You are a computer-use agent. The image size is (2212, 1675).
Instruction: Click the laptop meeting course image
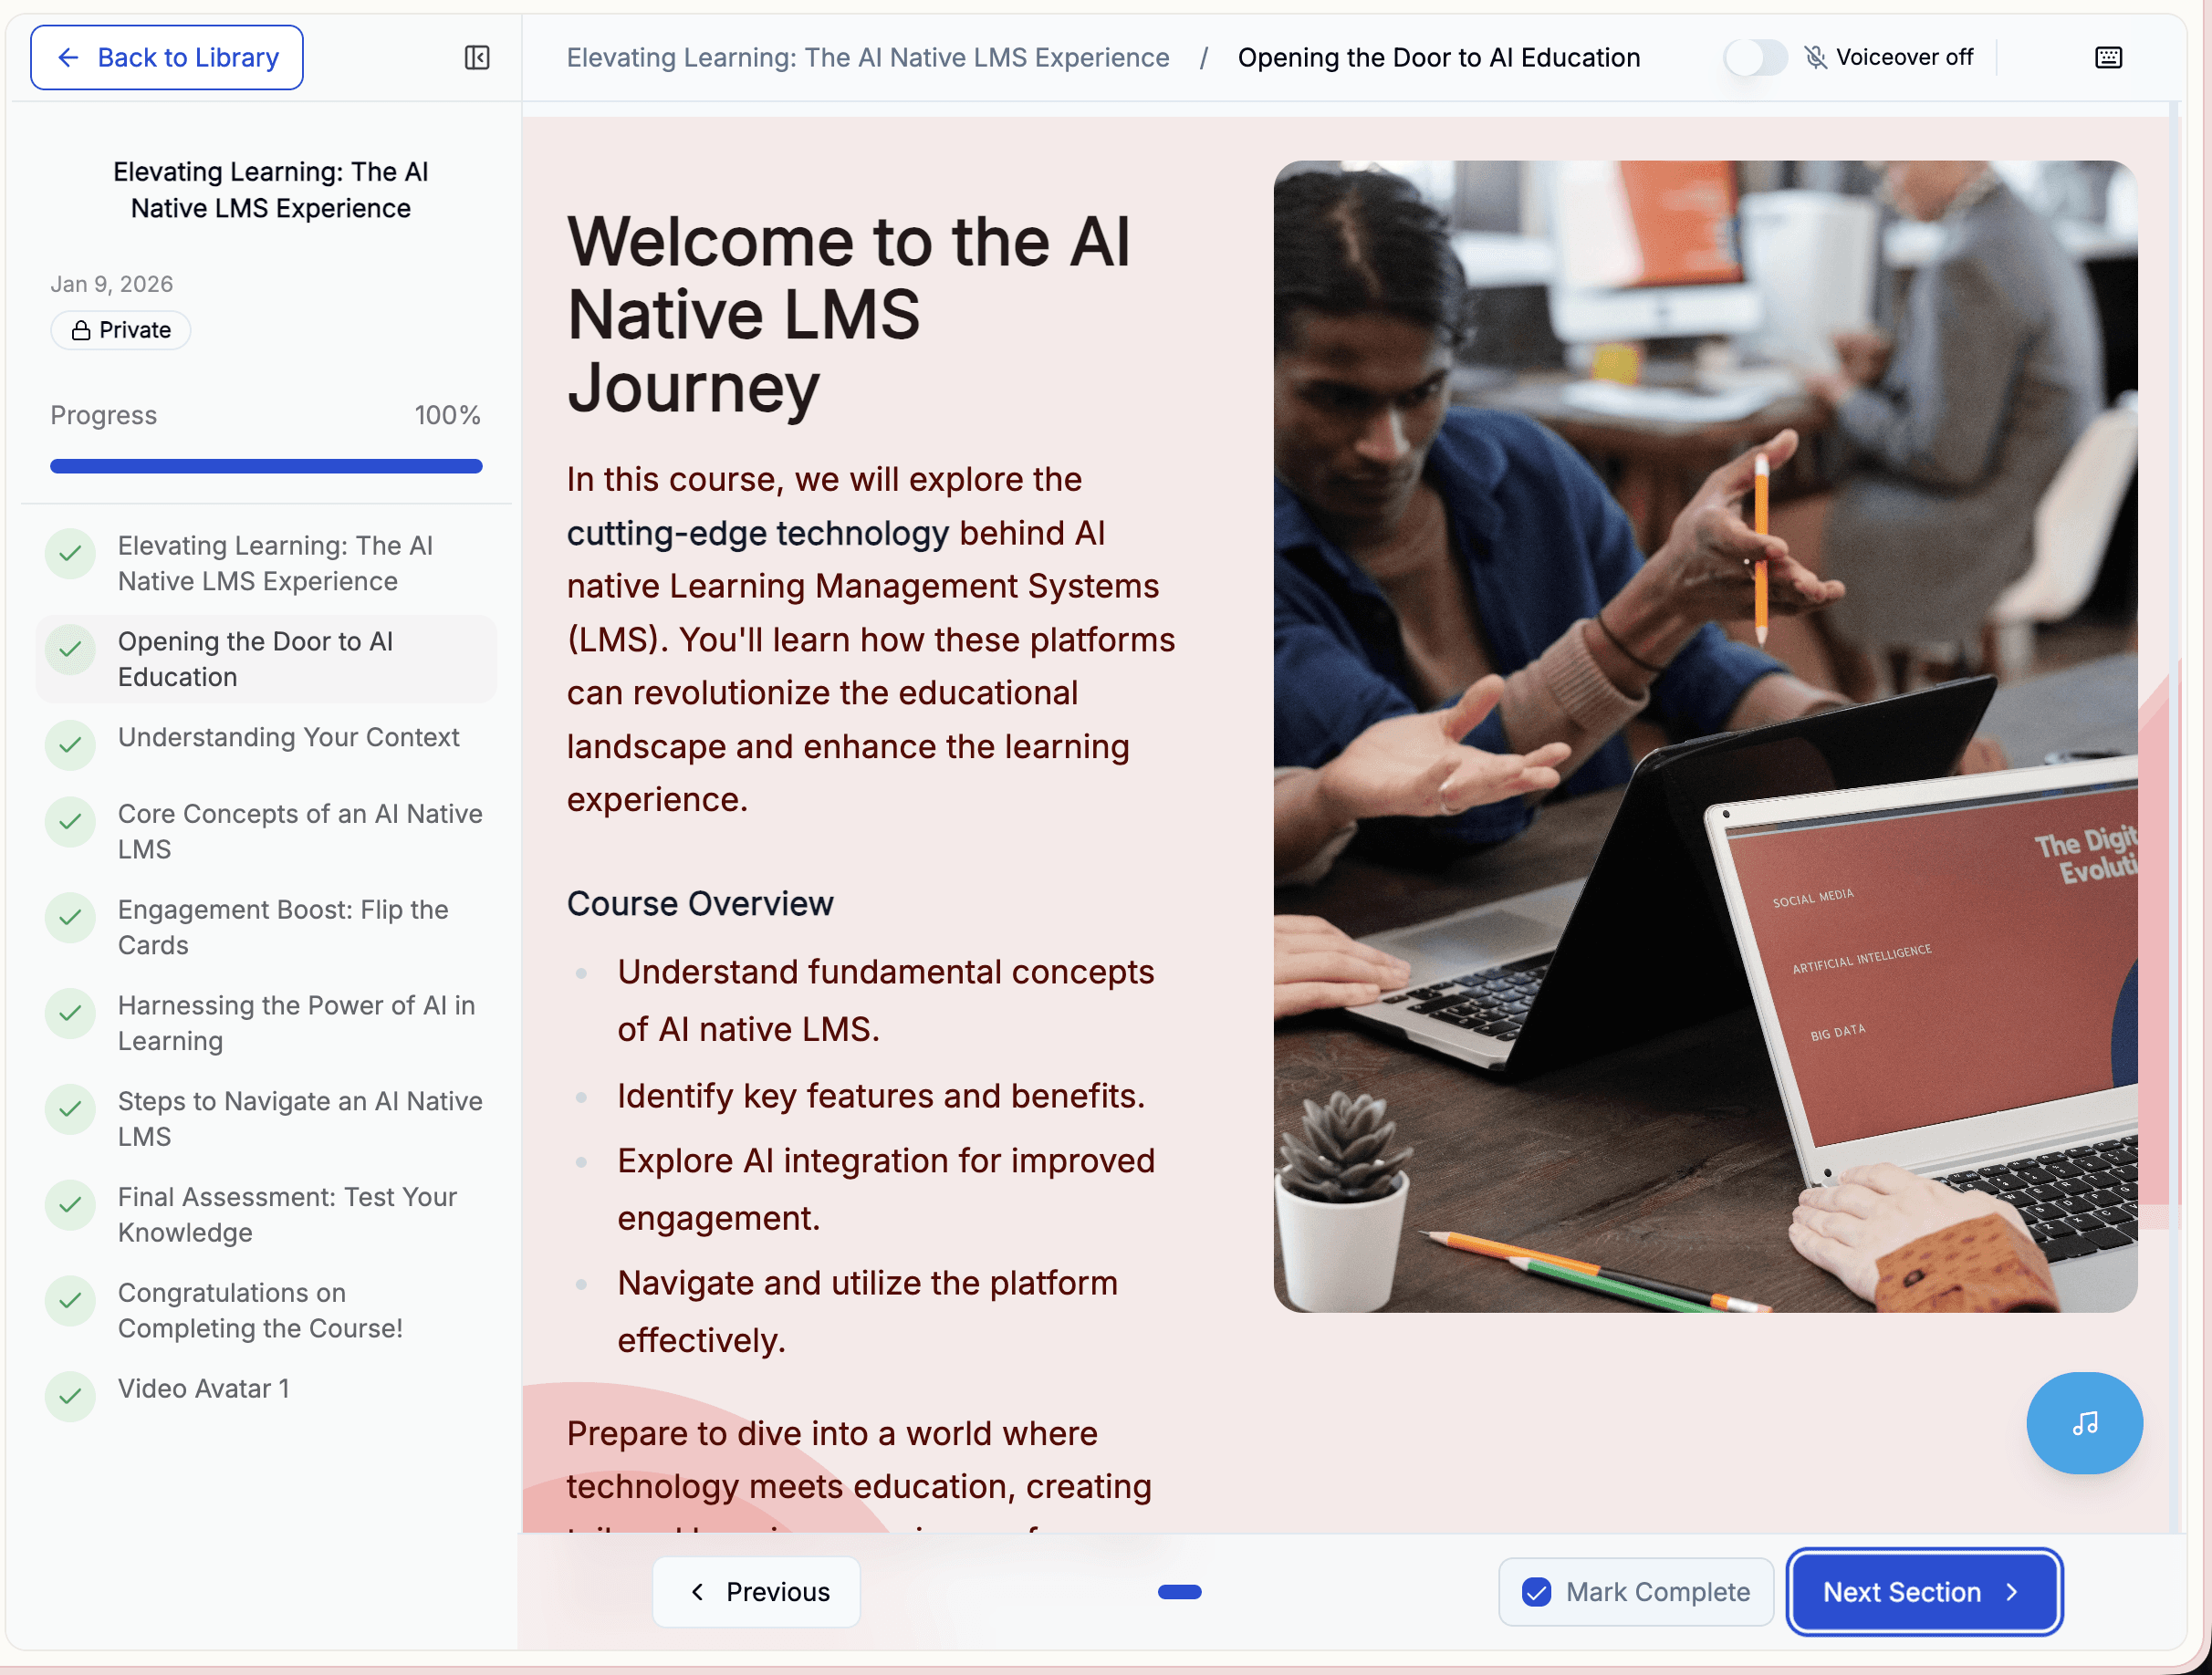[x=1704, y=736]
